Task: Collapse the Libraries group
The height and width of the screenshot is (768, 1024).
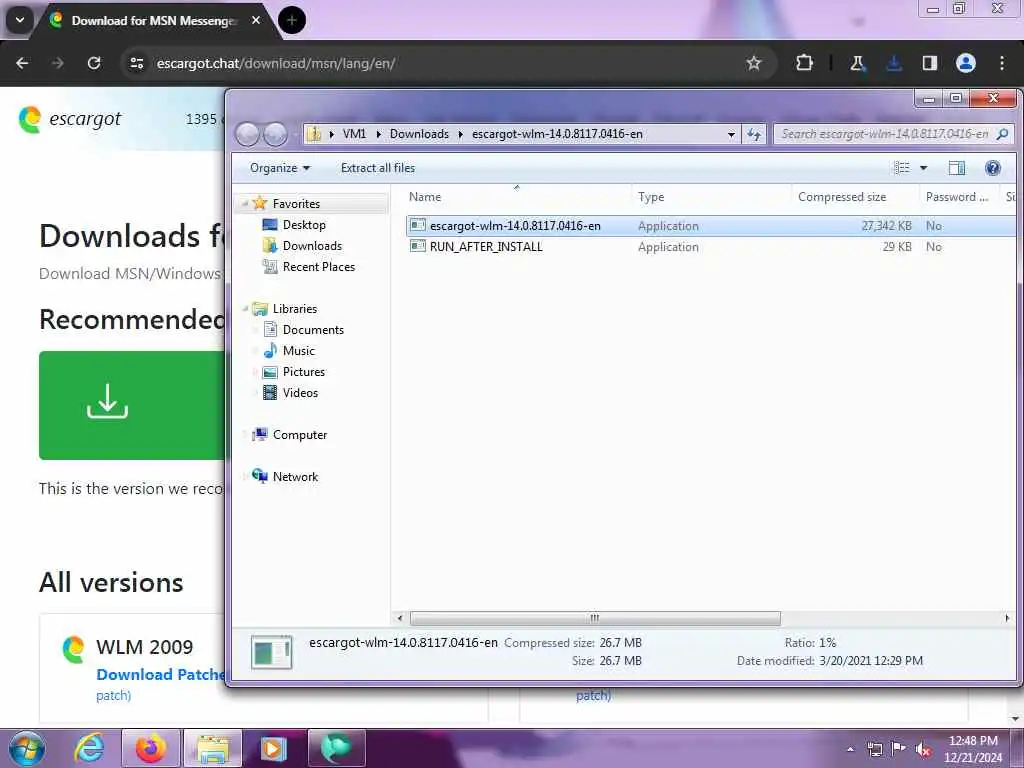Action: [245, 309]
